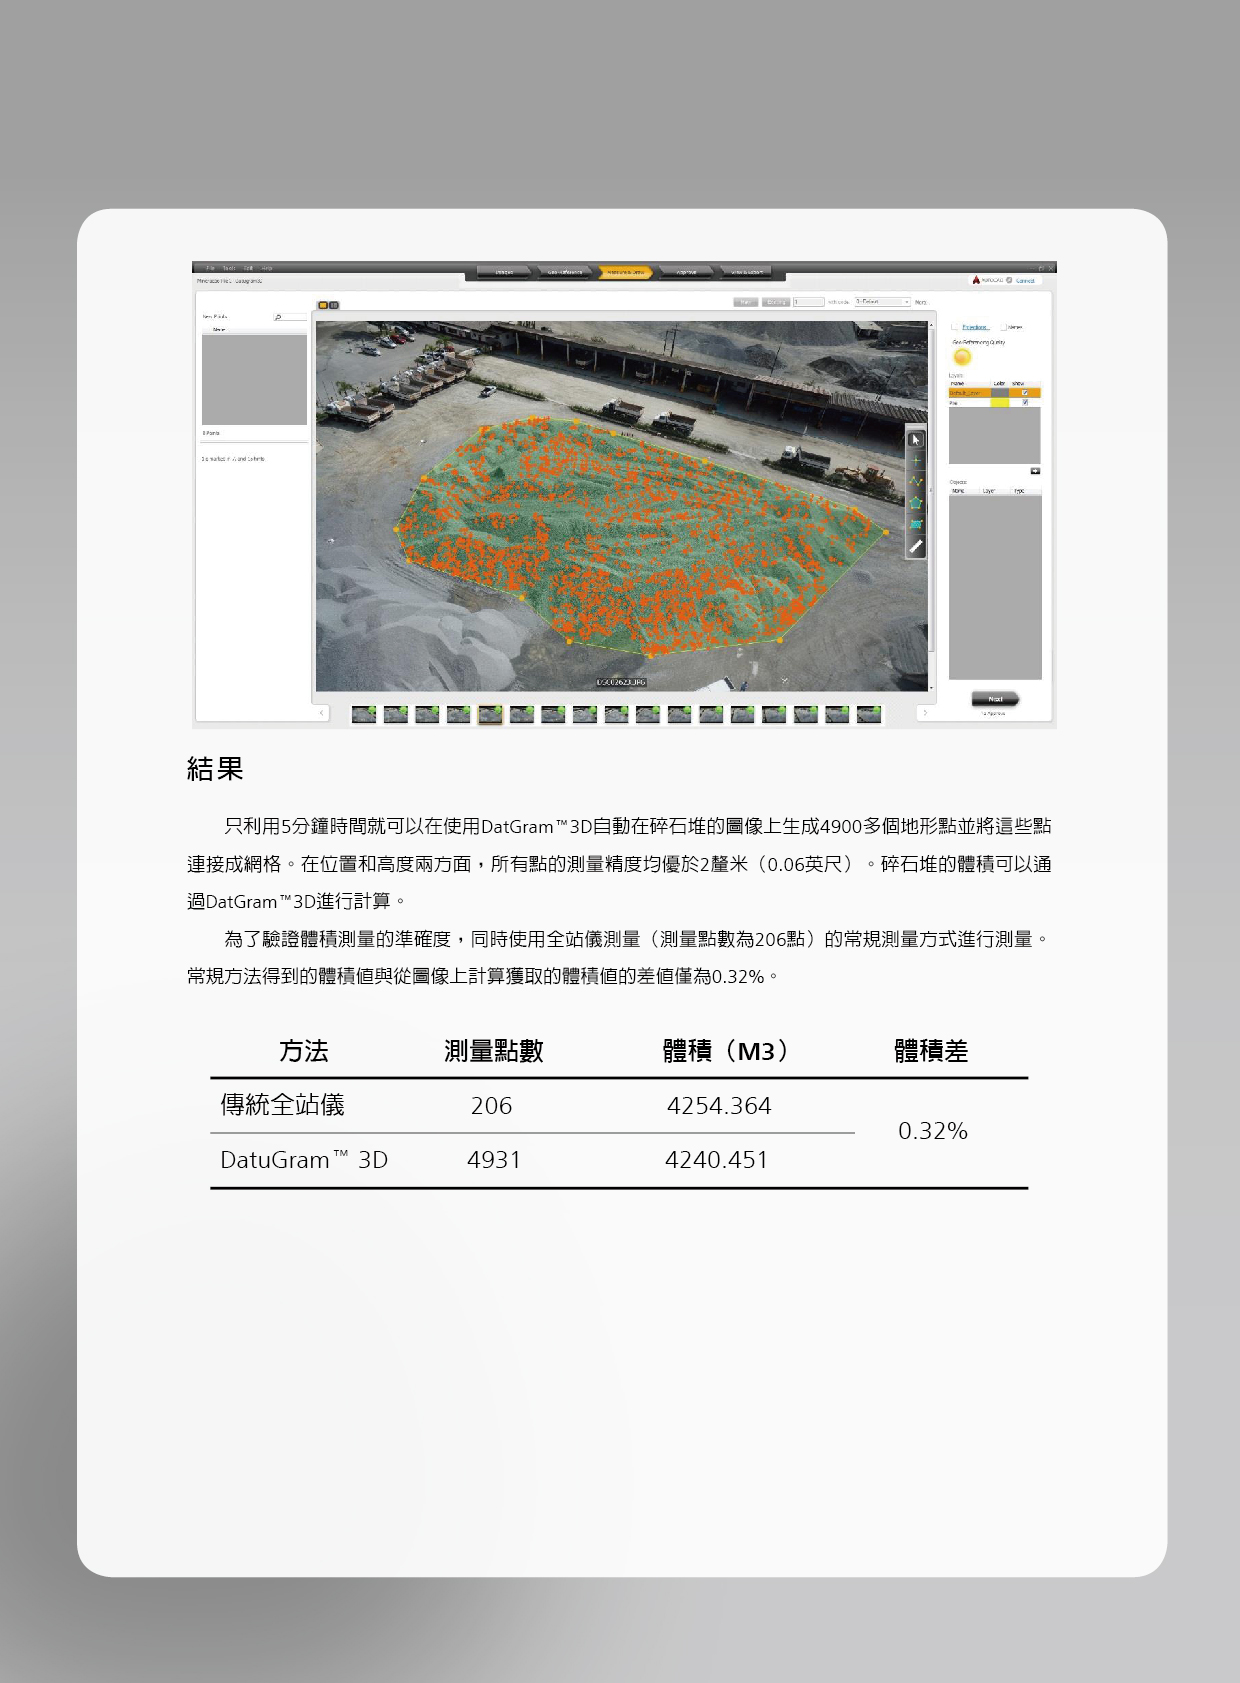Click the 方法 table header
Image resolution: width=1240 pixels, height=1683 pixels.
click(304, 1051)
